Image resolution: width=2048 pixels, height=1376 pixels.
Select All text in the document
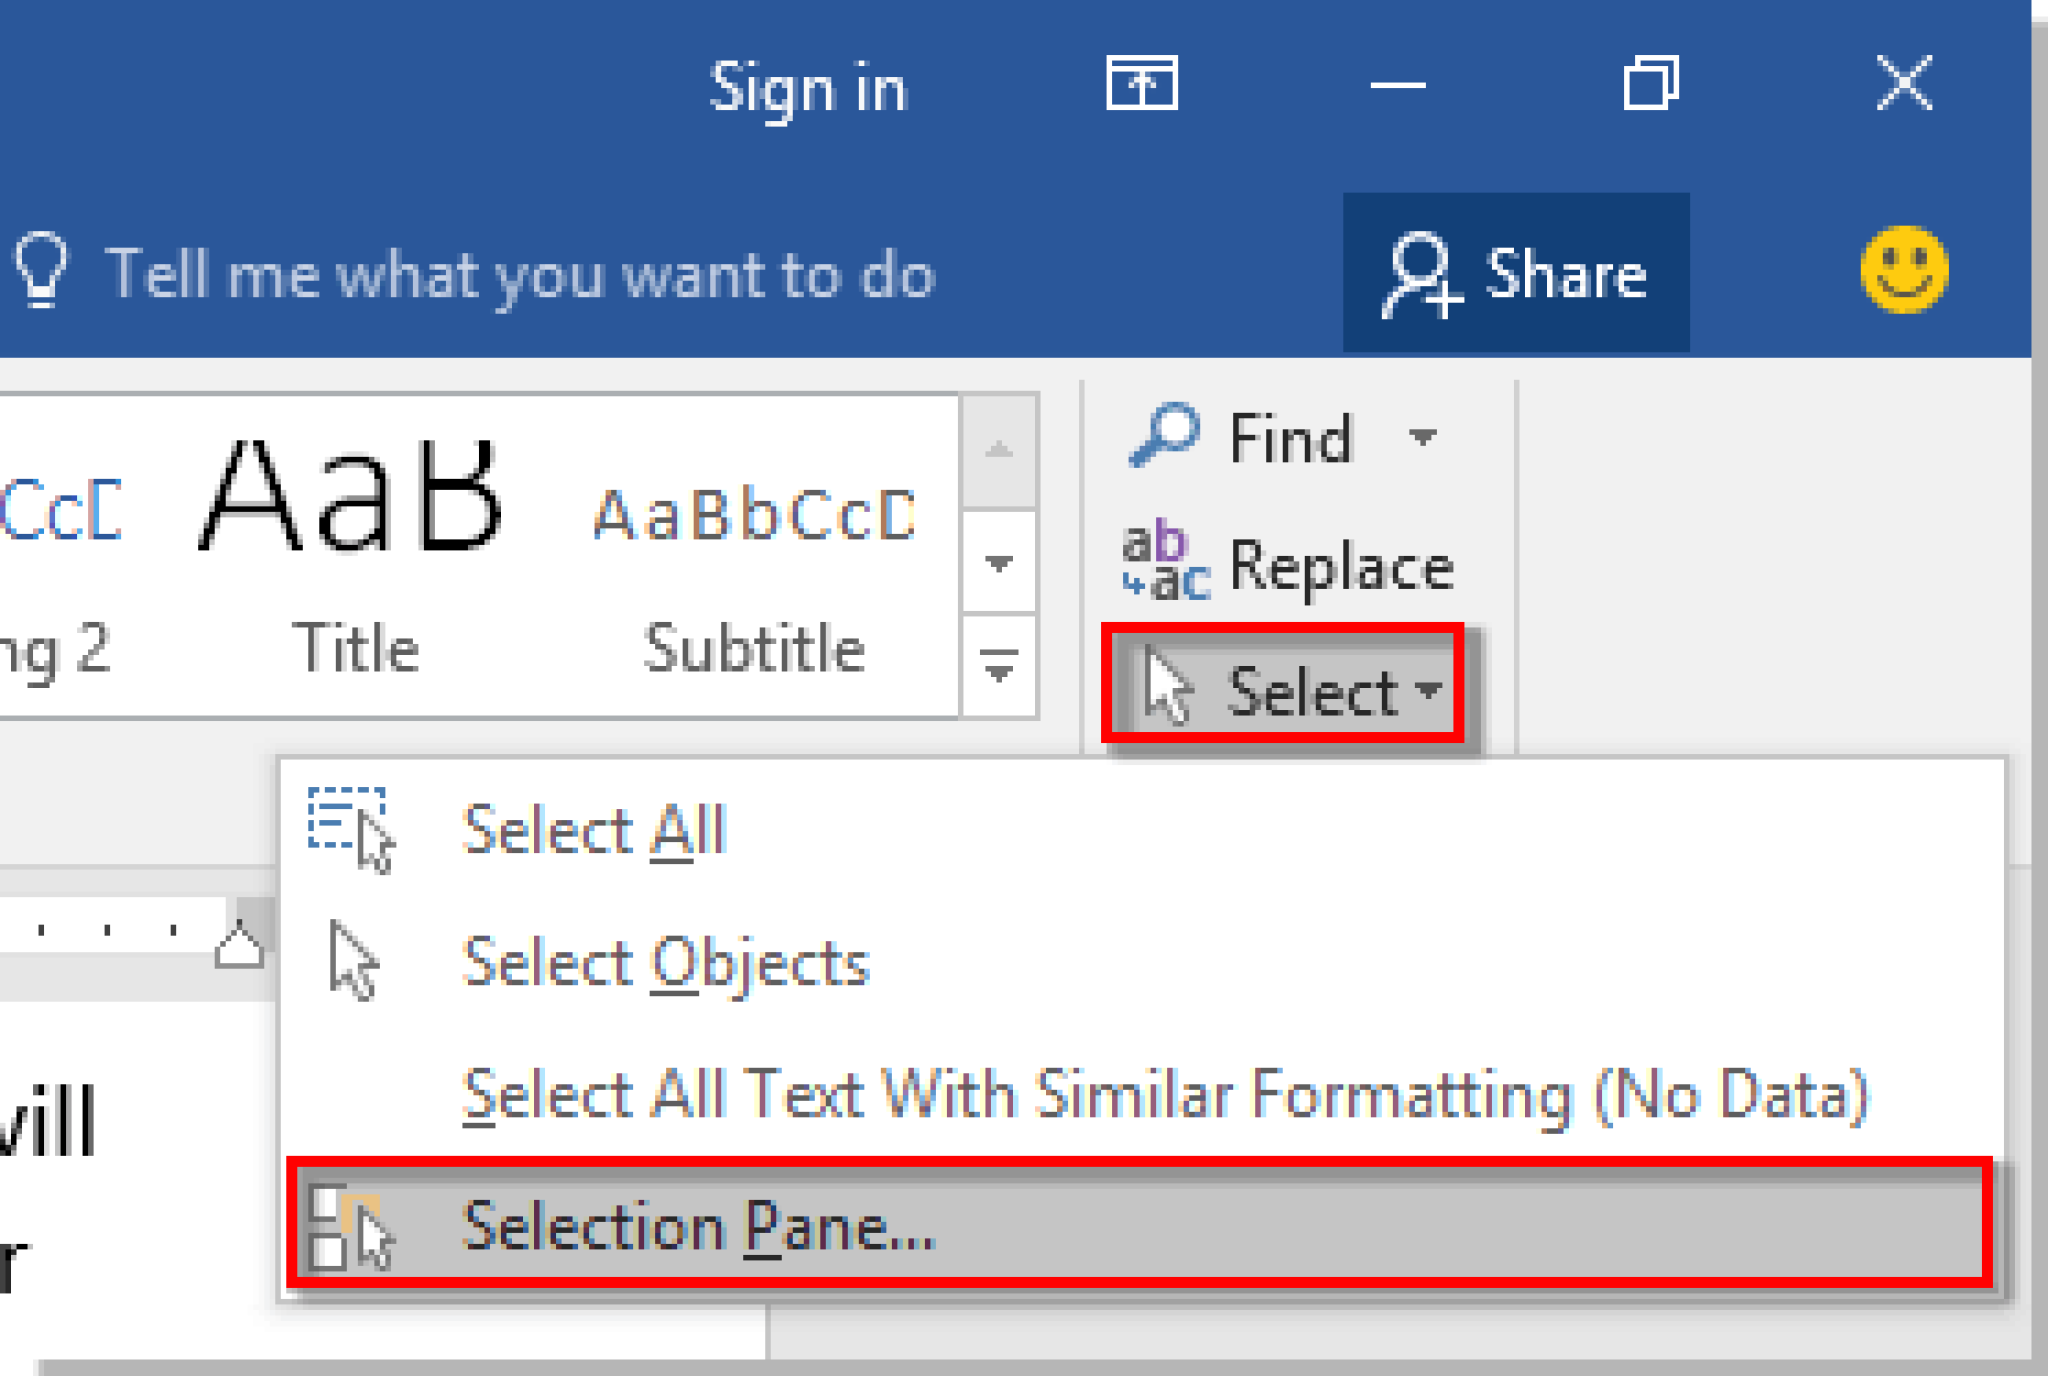pyautogui.click(x=594, y=828)
